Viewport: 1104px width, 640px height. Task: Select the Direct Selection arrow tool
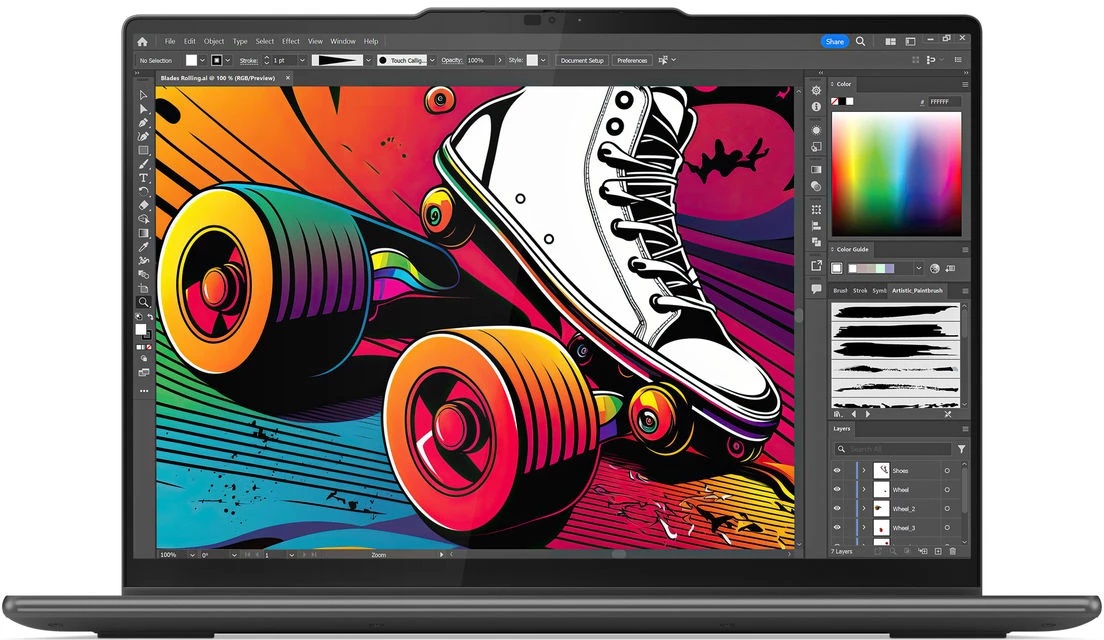[143, 108]
